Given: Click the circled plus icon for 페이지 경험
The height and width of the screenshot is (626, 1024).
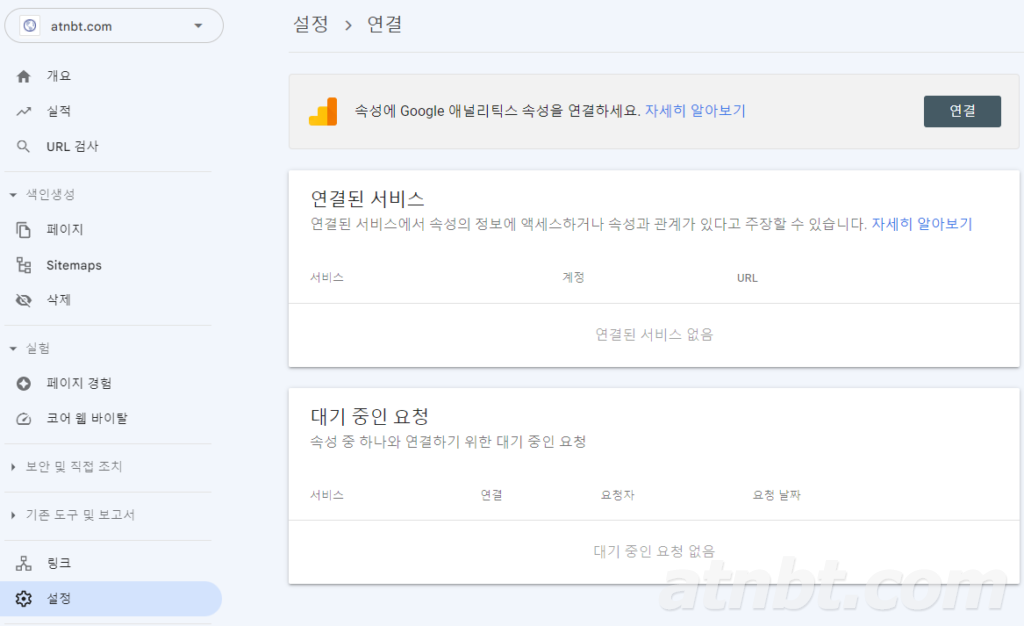Looking at the screenshot, I should tap(24, 383).
